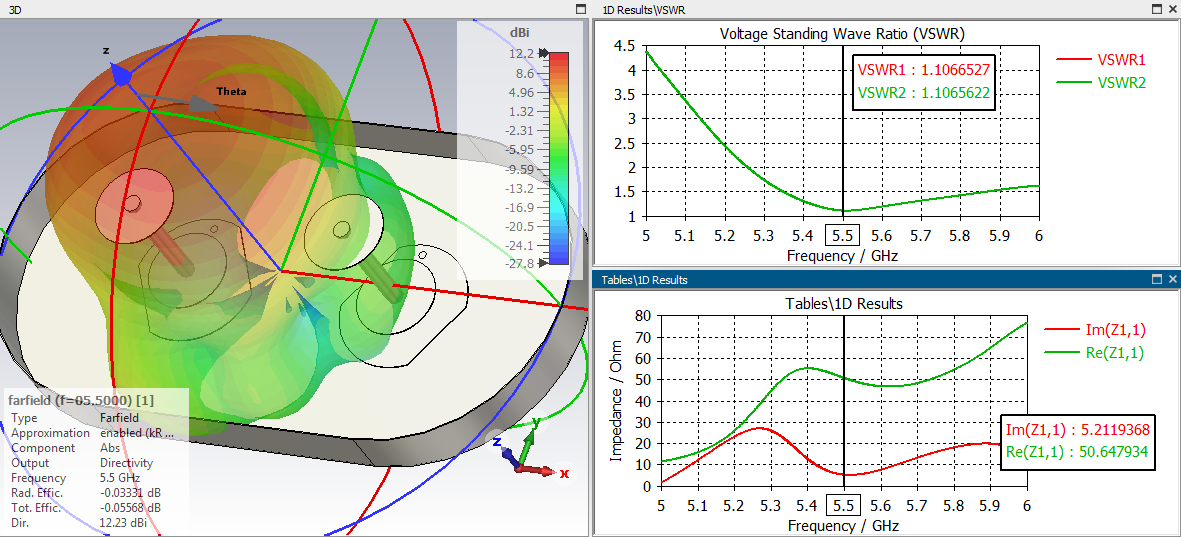Close the Tables\1D Results pane
This screenshot has width=1181, height=537.
(1172, 279)
